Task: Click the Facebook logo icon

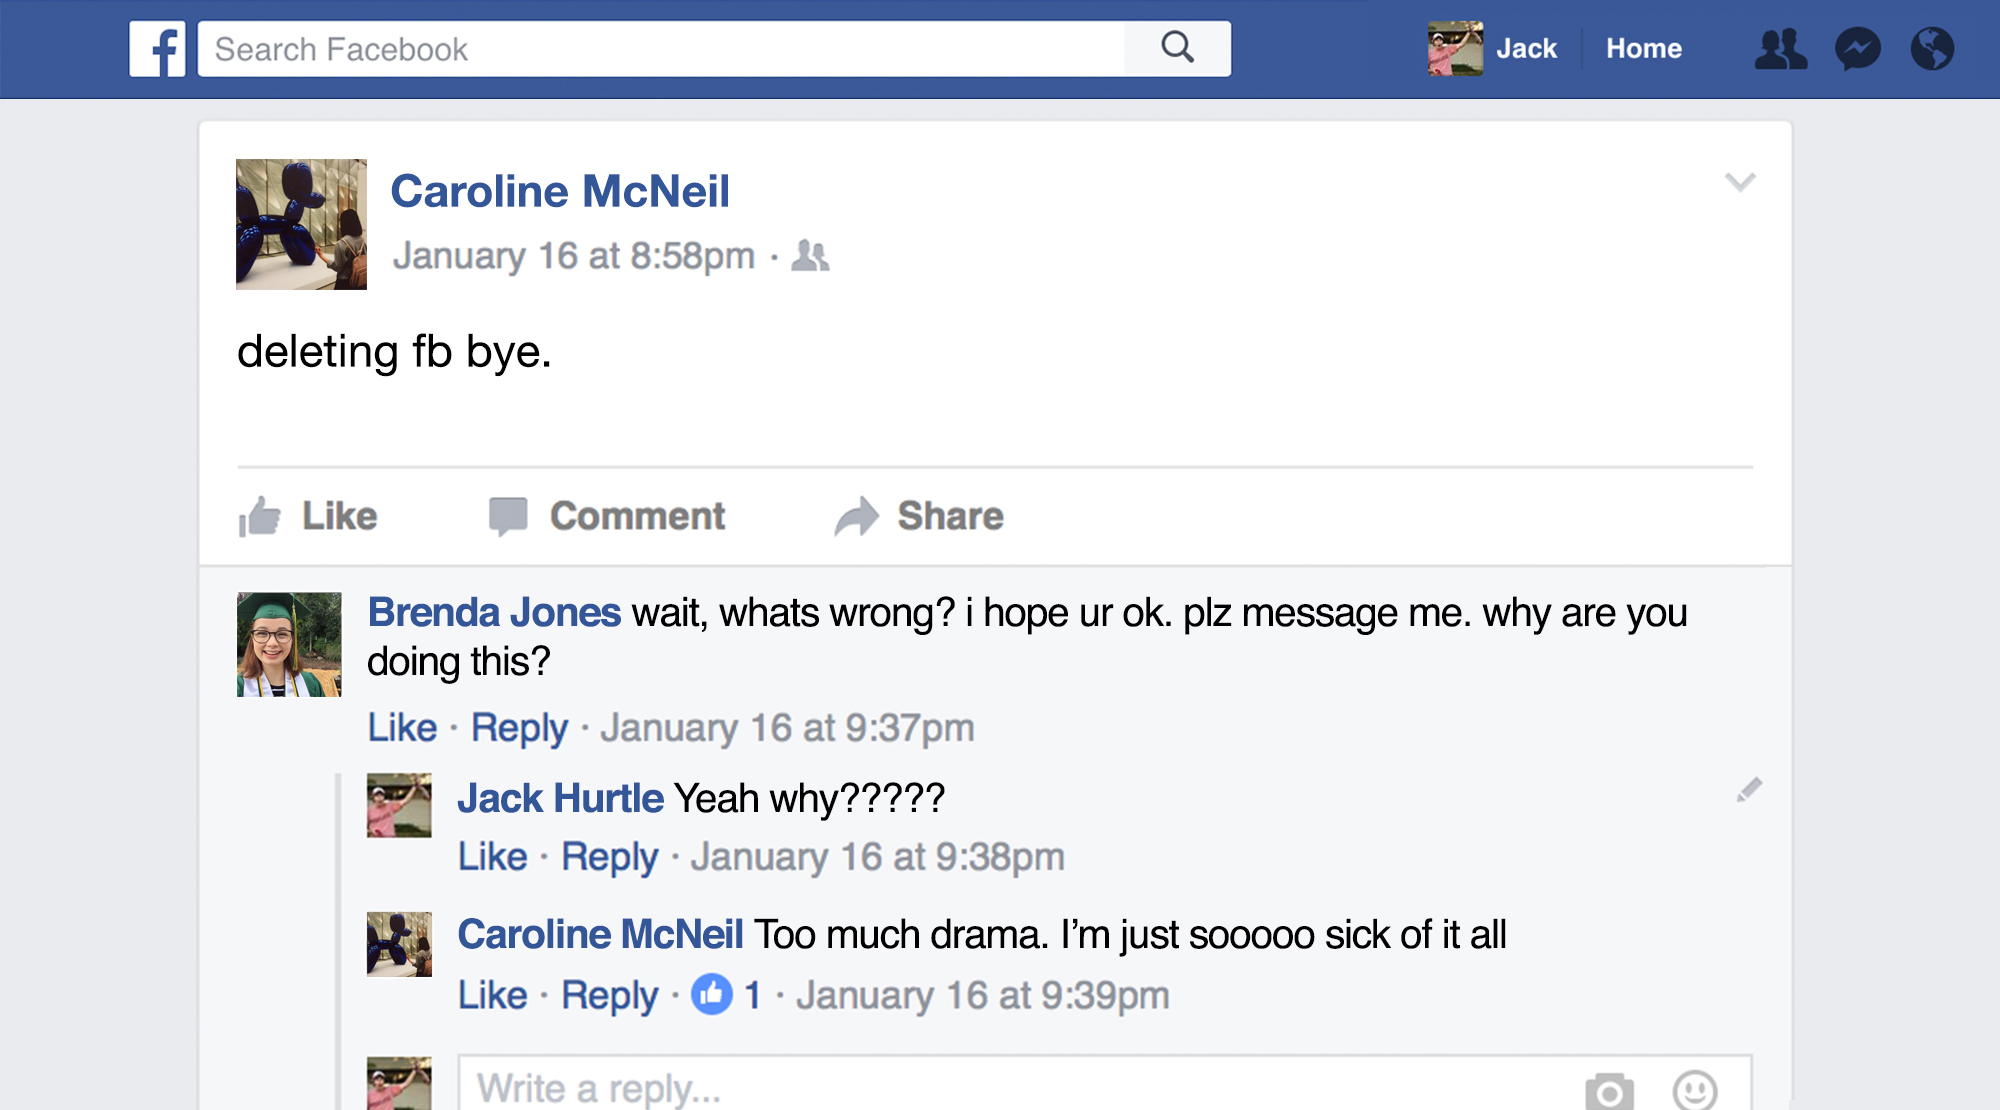Action: [x=157, y=49]
